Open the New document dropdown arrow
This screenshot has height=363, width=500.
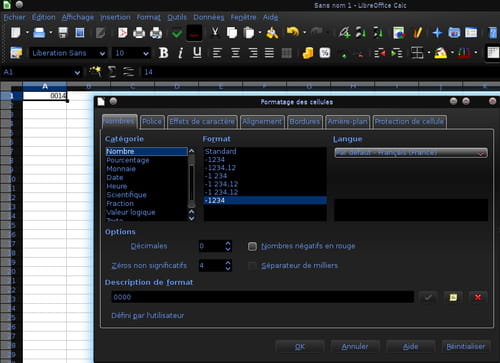[27, 33]
